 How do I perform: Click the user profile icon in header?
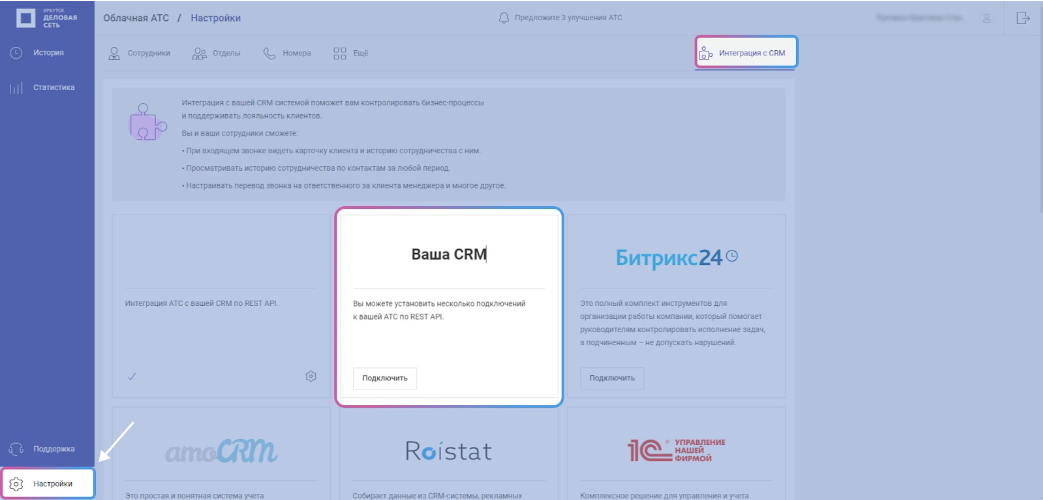(987, 18)
